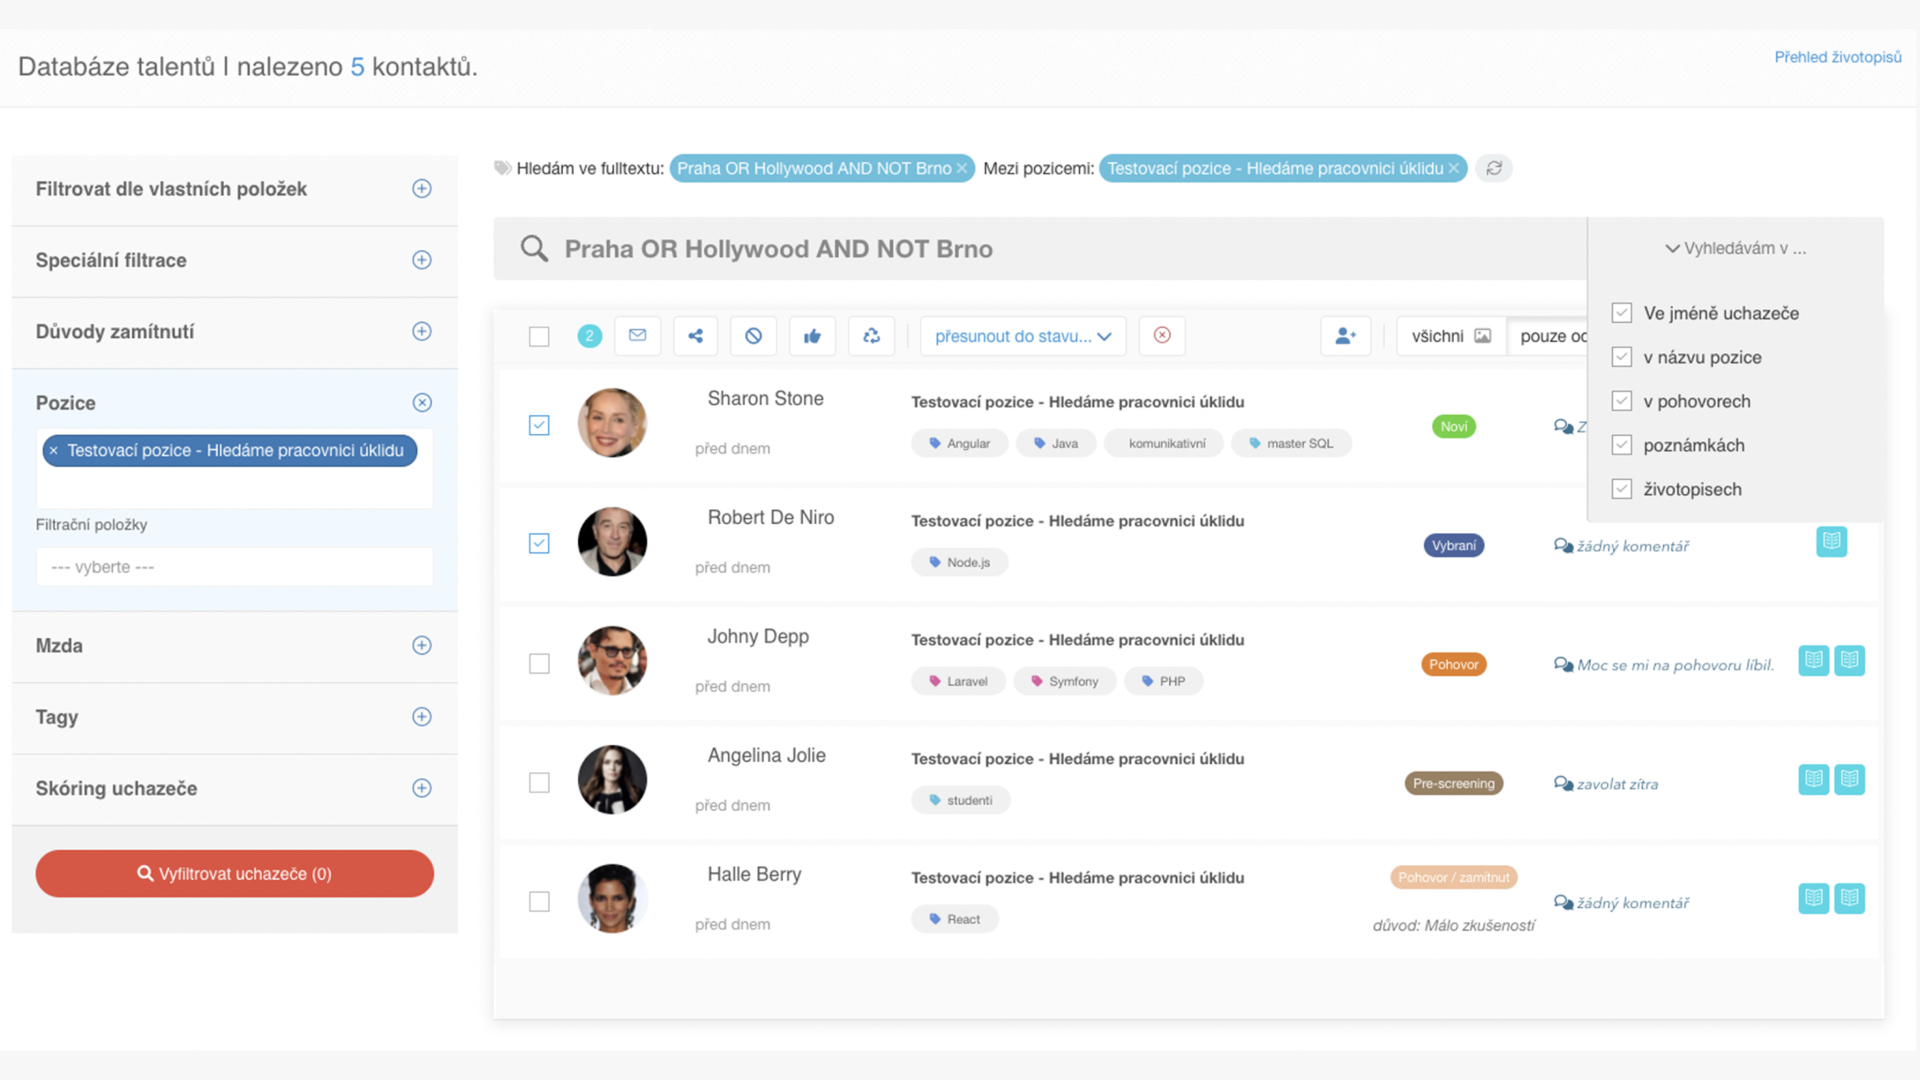Expand the Mzda filter section
Viewport: 1920px width, 1080px height.
point(422,646)
